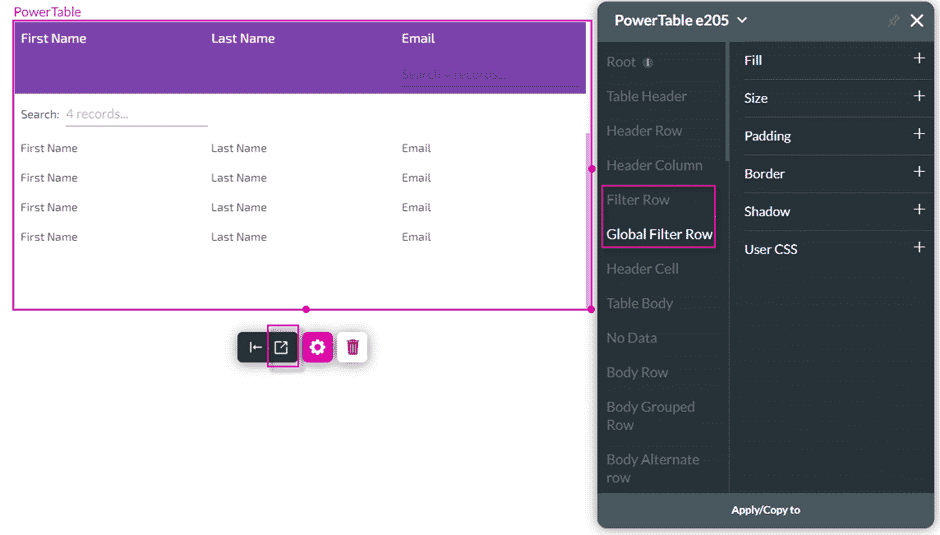
Task: Click the bottom center resize handle
Action: (x=306, y=309)
